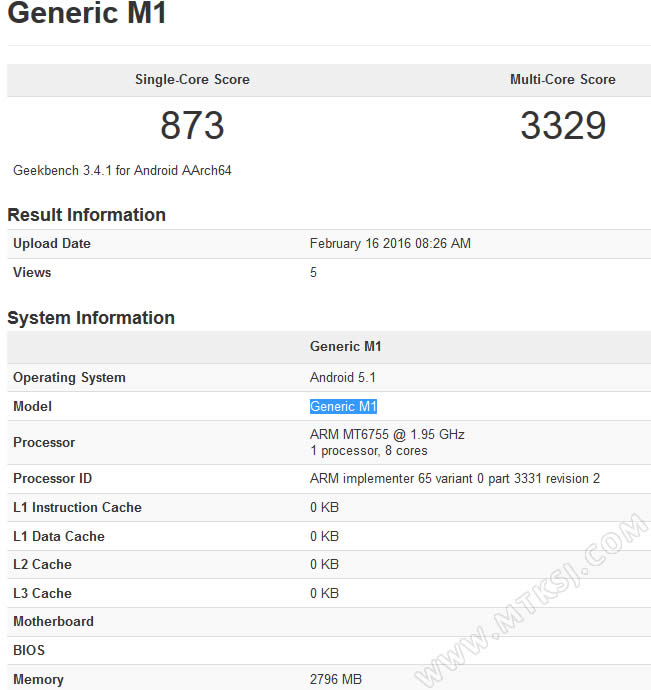Select the Processor ID label
The height and width of the screenshot is (690, 651).
point(53,478)
